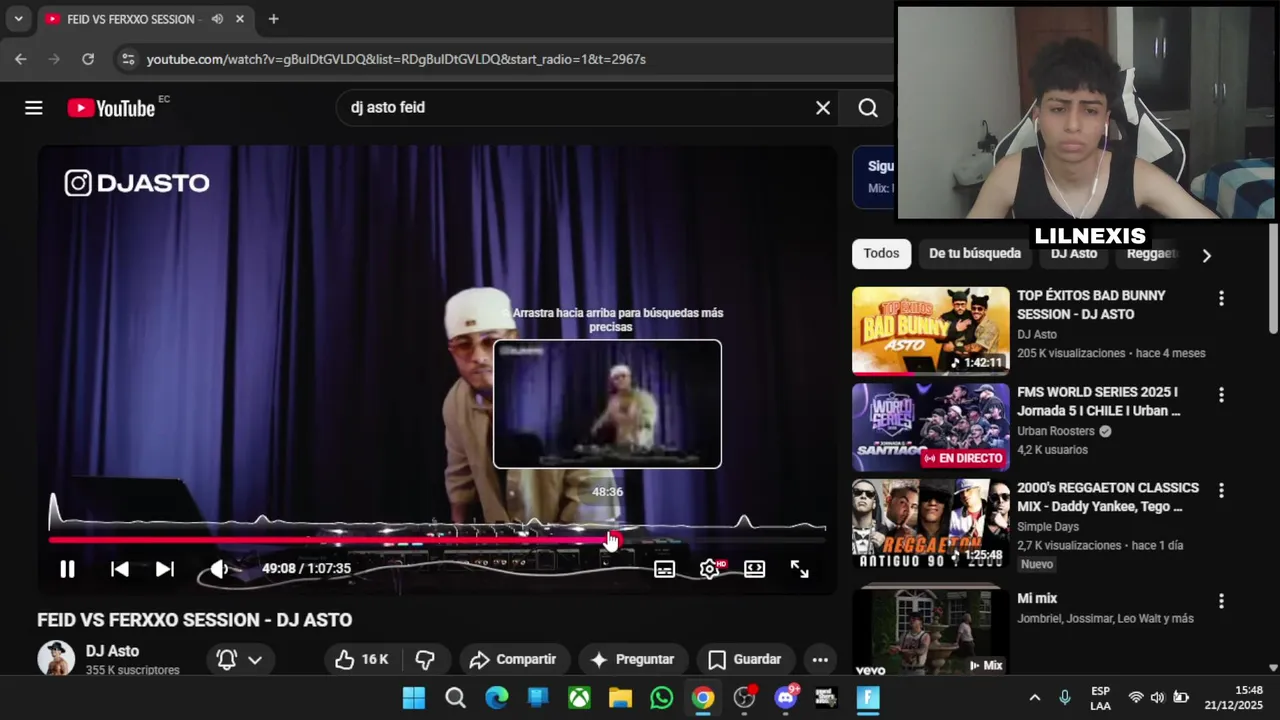Open the taskbar microphone indicator
Screen dimensions: 1280x720
click(x=1065, y=698)
